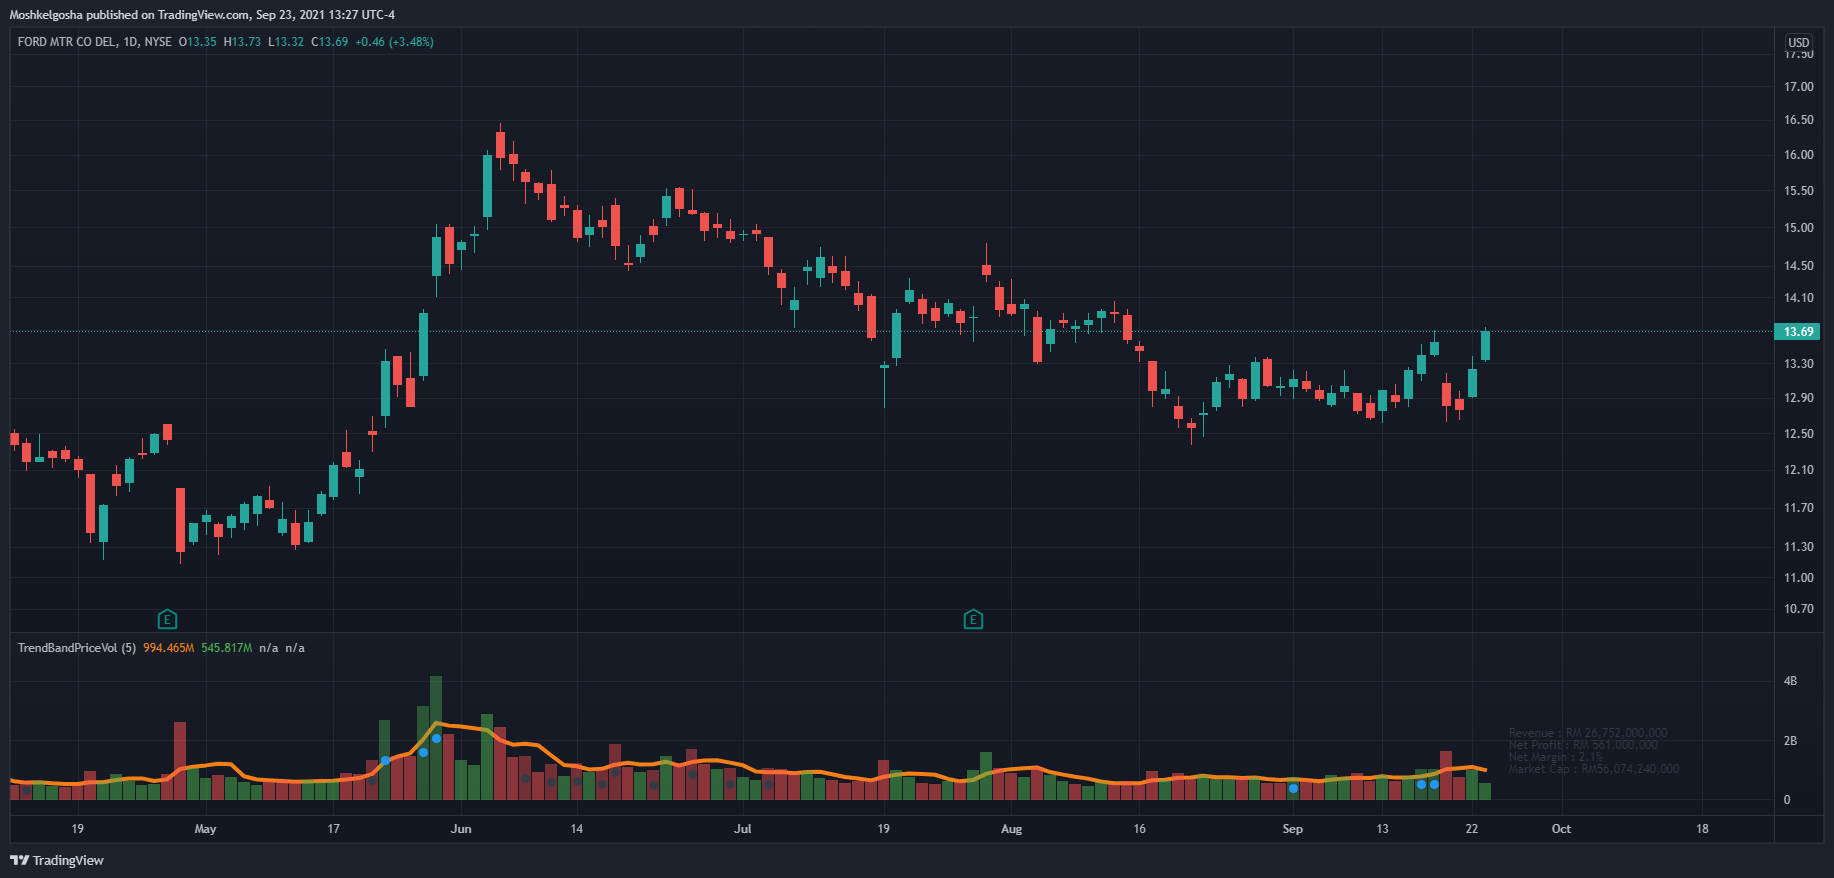The image size is (1834, 878).
Task: Select the USD currency button
Action: (x=1799, y=42)
